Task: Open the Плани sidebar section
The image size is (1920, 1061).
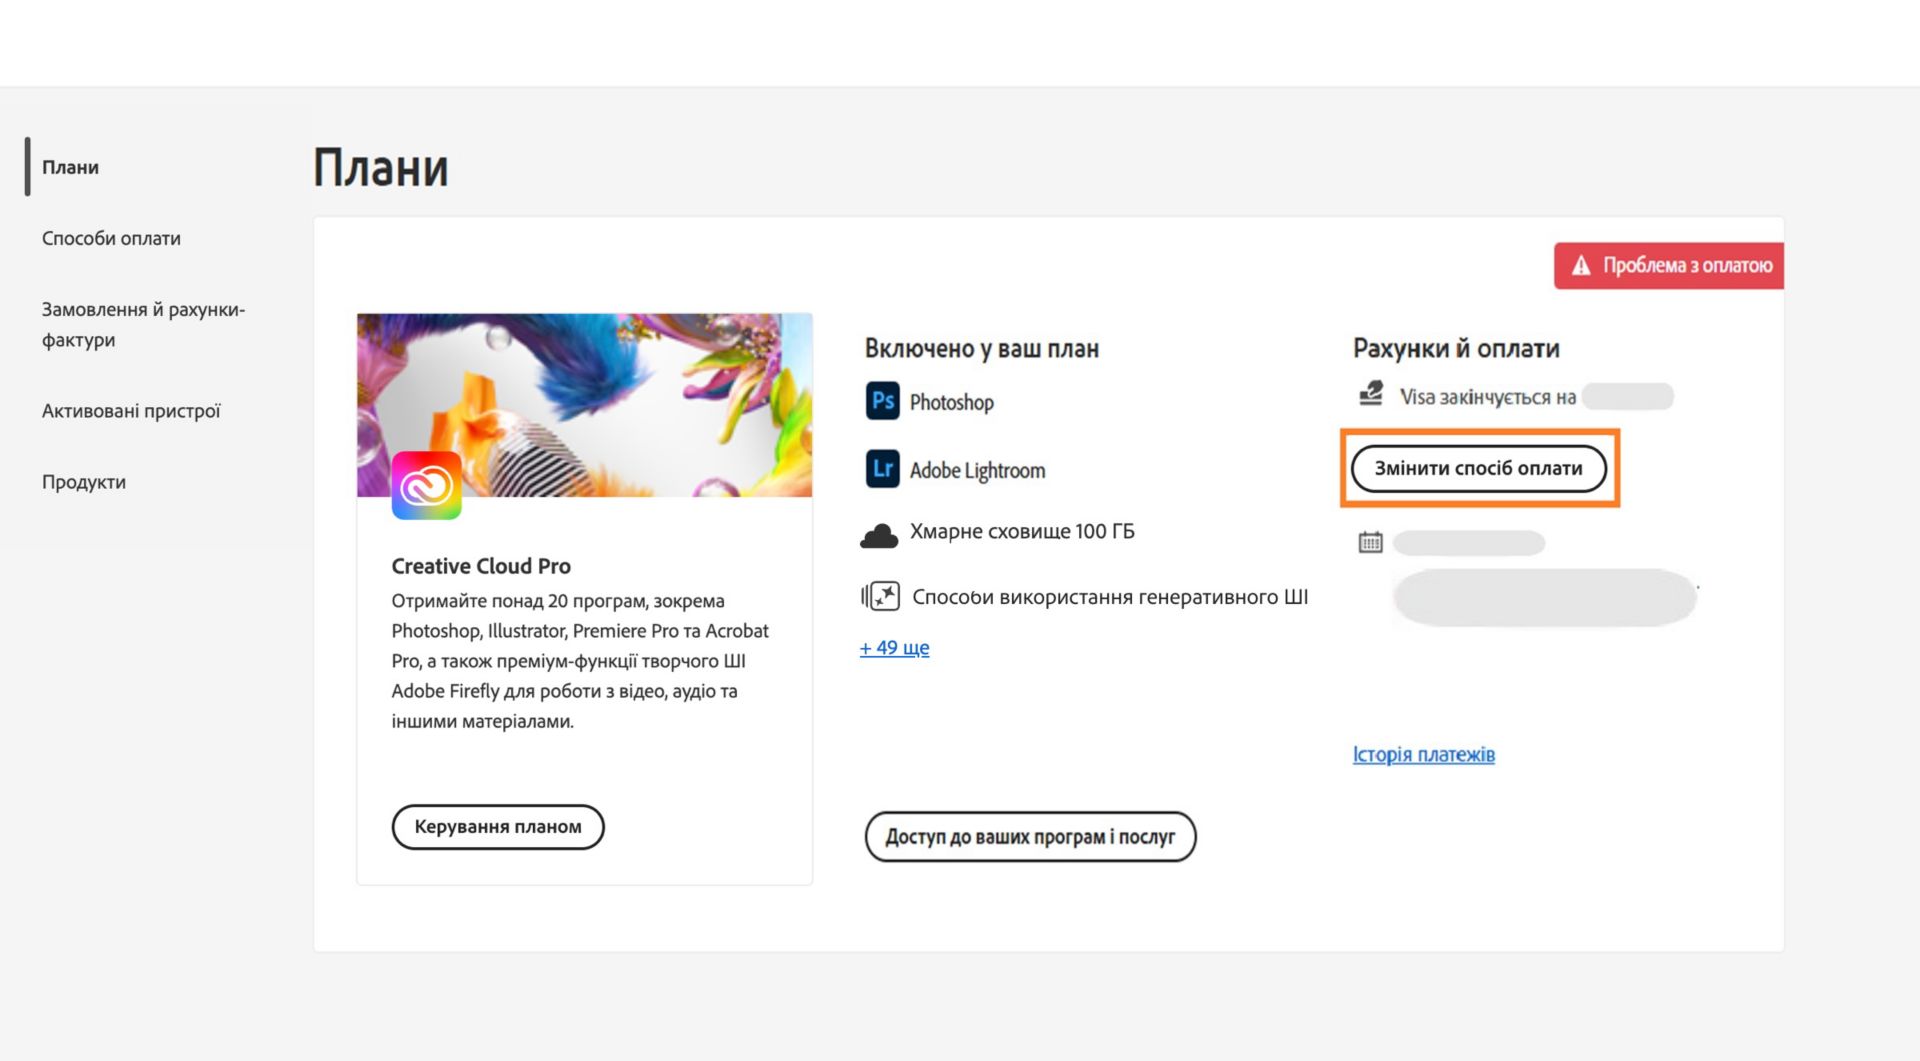Action: pos(70,167)
